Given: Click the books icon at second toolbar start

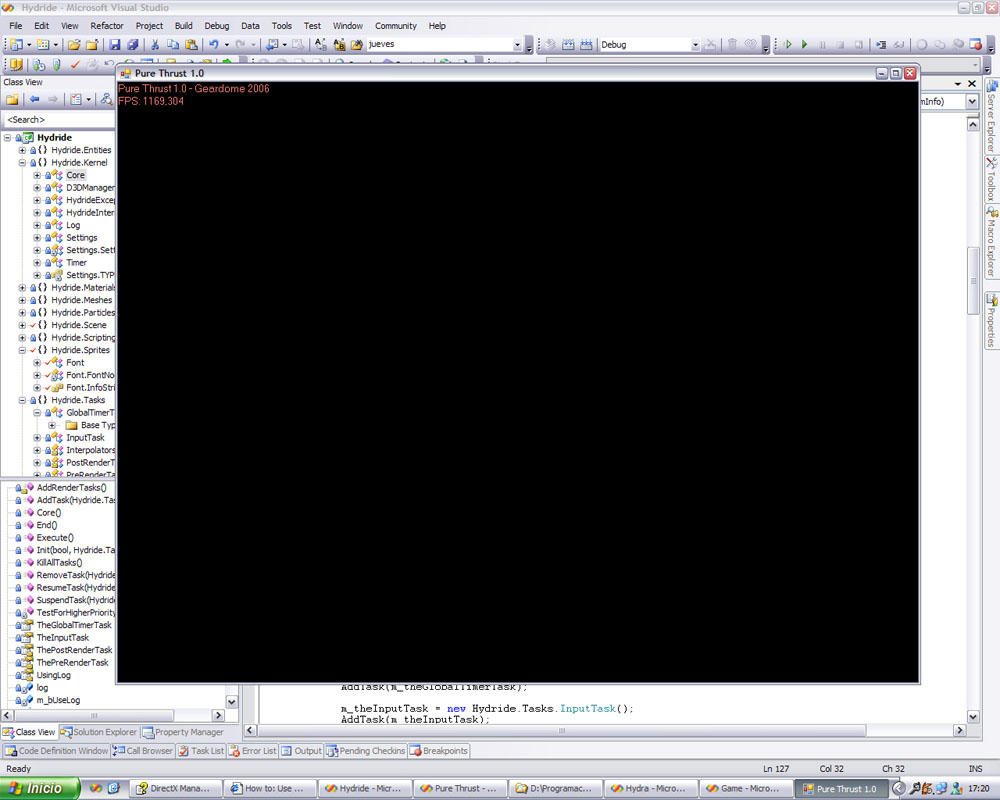Looking at the screenshot, I should [x=17, y=64].
